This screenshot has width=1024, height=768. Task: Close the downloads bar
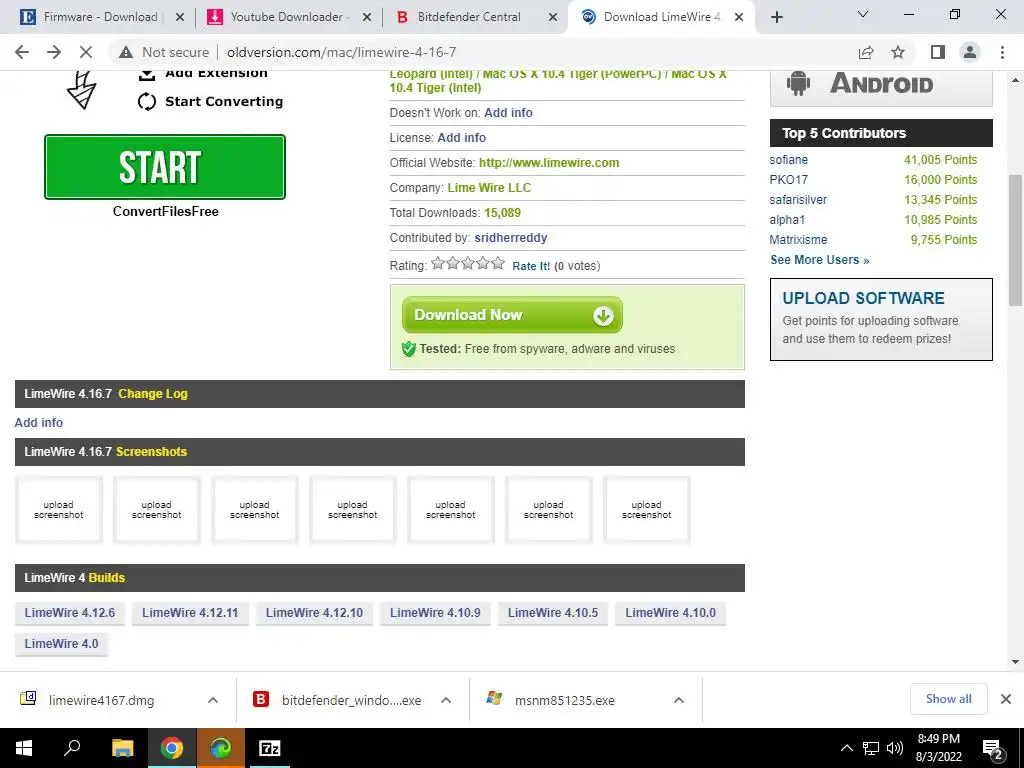point(1006,699)
